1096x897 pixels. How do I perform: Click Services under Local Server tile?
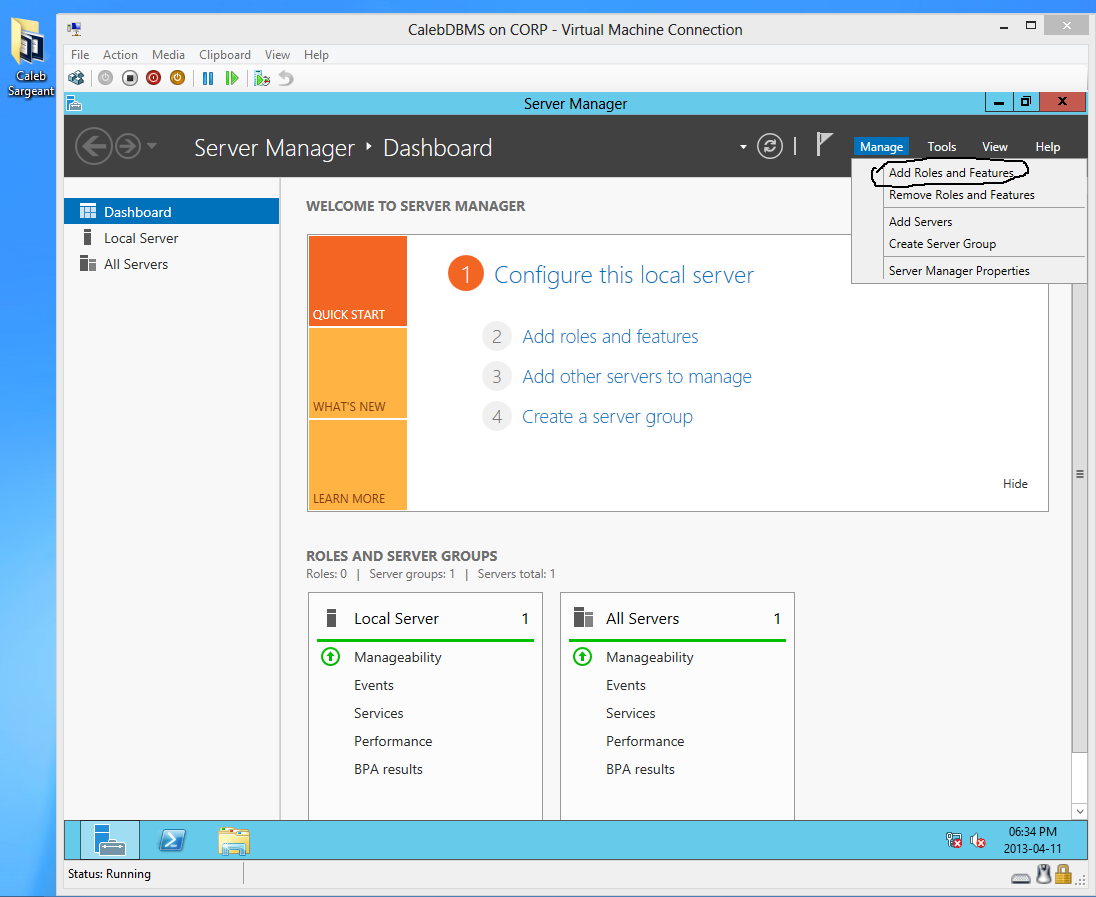pyautogui.click(x=378, y=713)
